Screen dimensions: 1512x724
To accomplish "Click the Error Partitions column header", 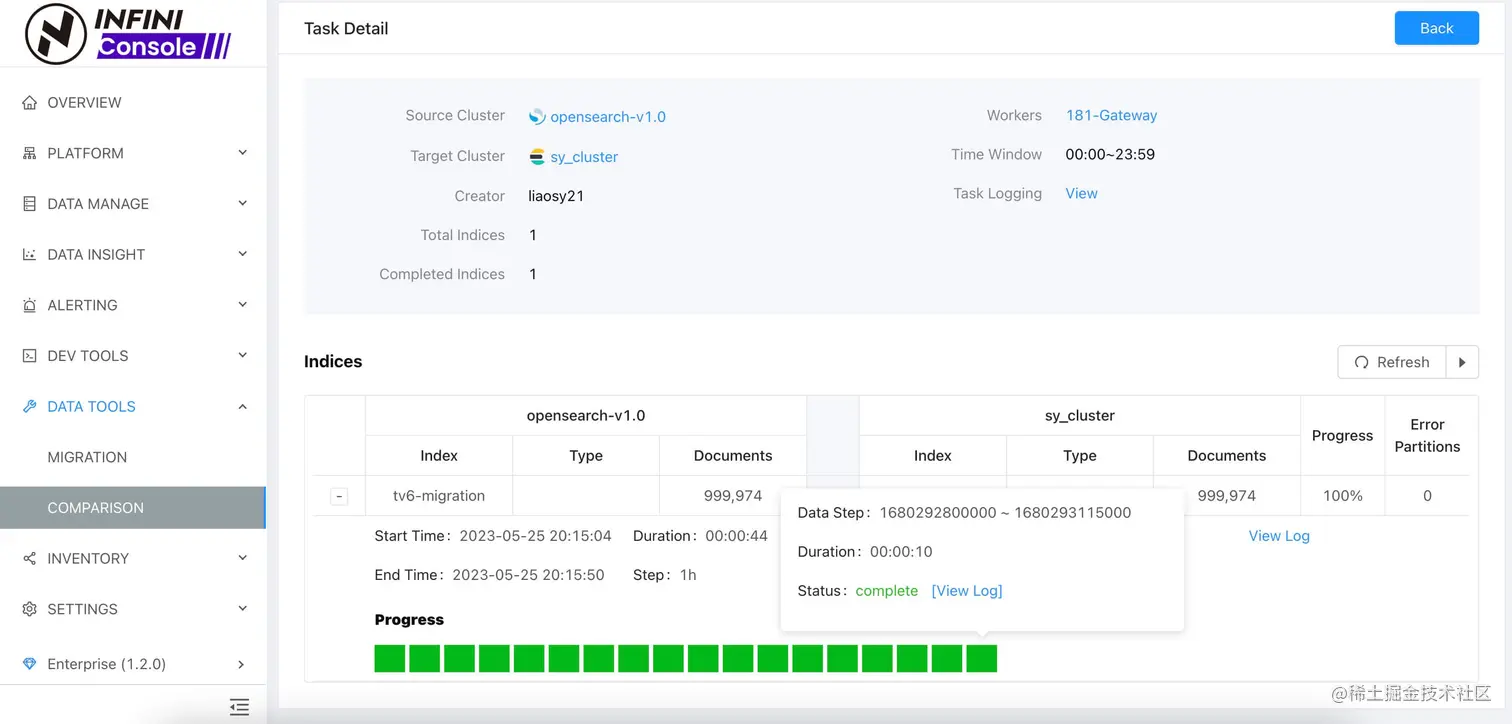I will [x=1427, y=436].
